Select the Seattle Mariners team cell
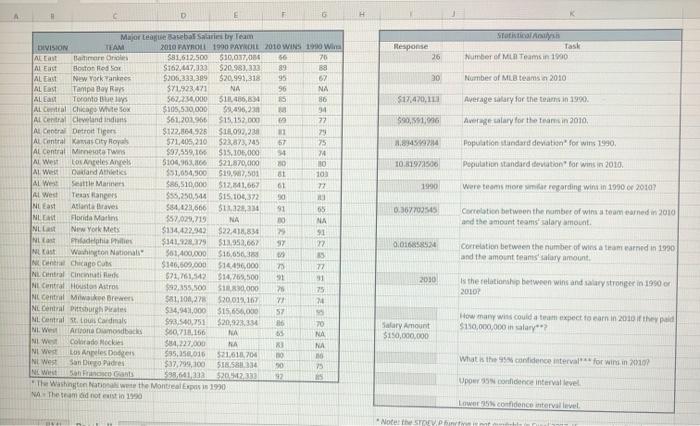The width and height of the screenshot is (700, 426). [114, 184]
